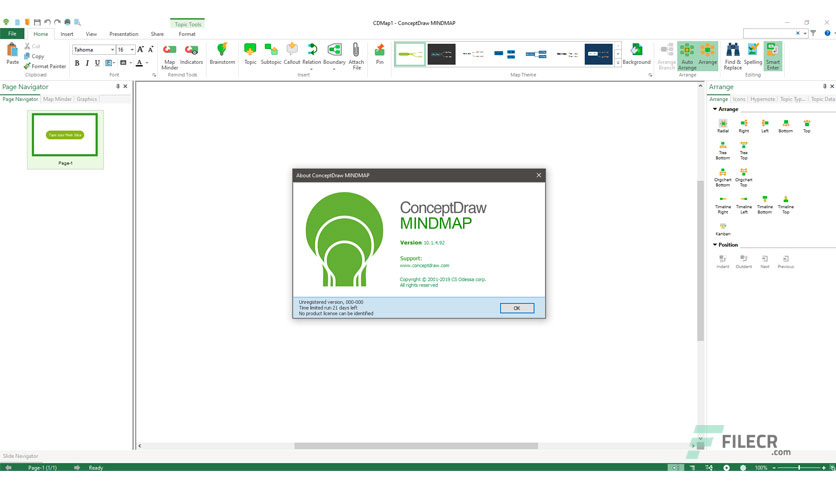Open the search box dropdown arrow
Image resolution: width=836 pixels, height=484 pixels.
click(x=805, y=33)
